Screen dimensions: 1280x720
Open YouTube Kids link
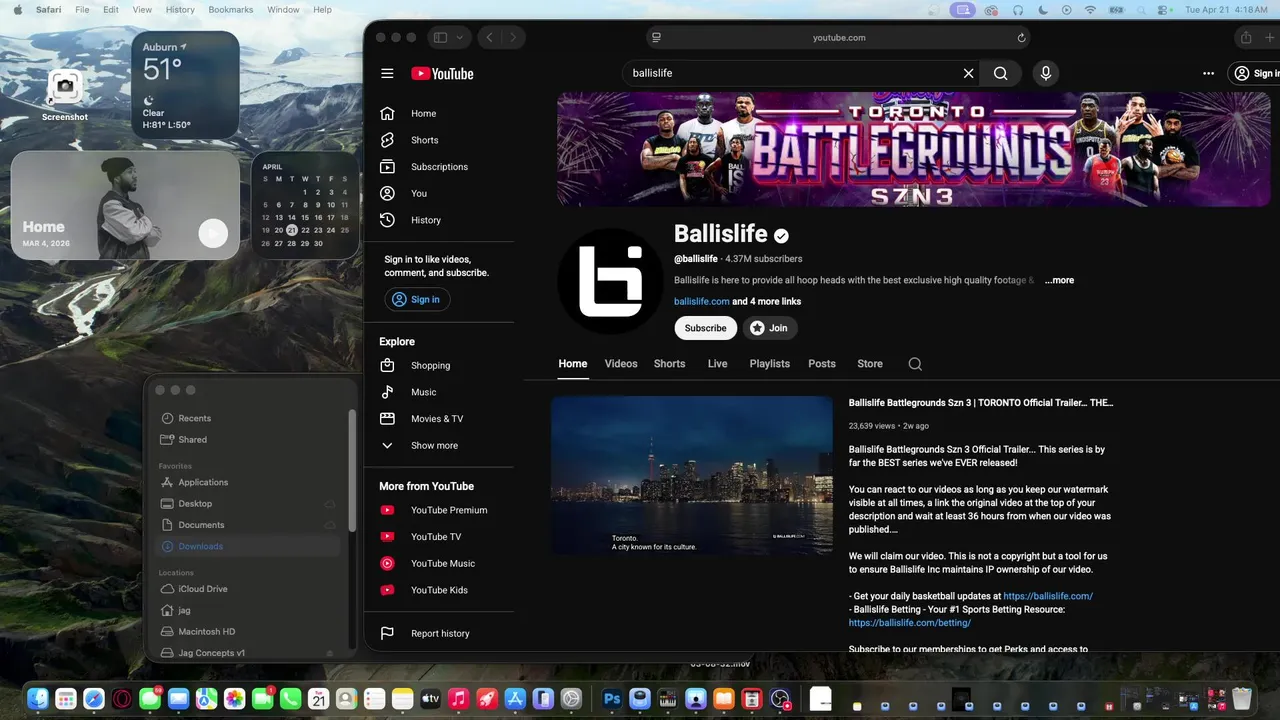pyautogui.click(x=439, y=590)
